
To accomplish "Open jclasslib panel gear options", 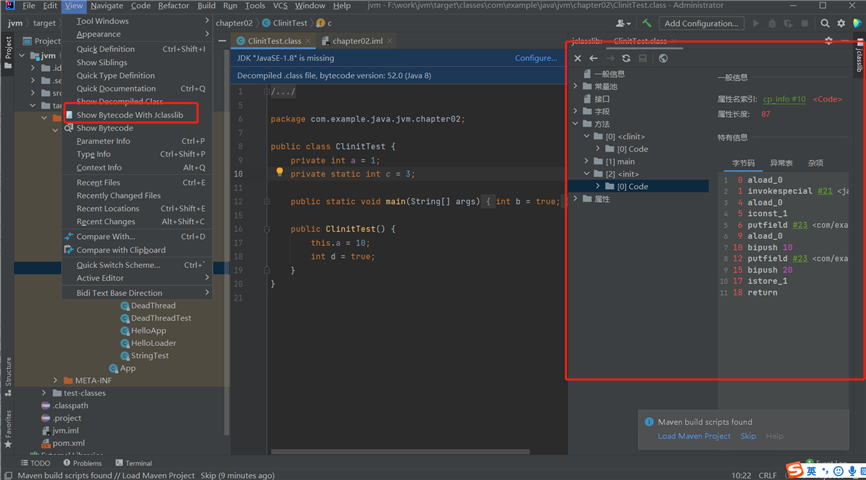I will click(x=828, y=41).
